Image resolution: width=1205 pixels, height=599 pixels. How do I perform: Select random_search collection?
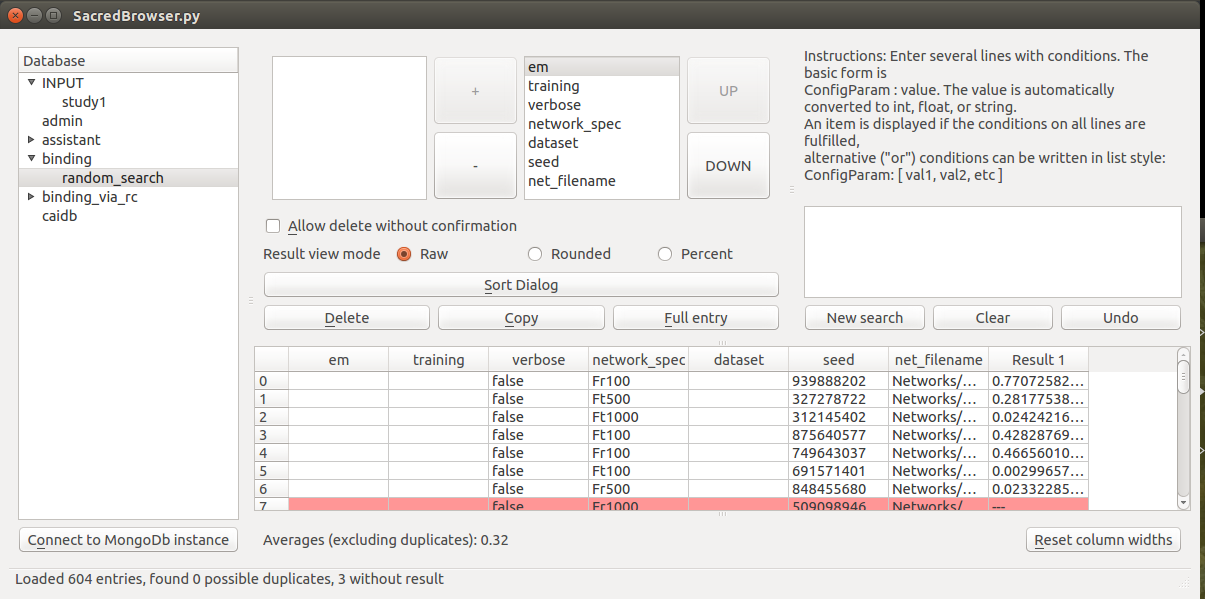(113, 178)
